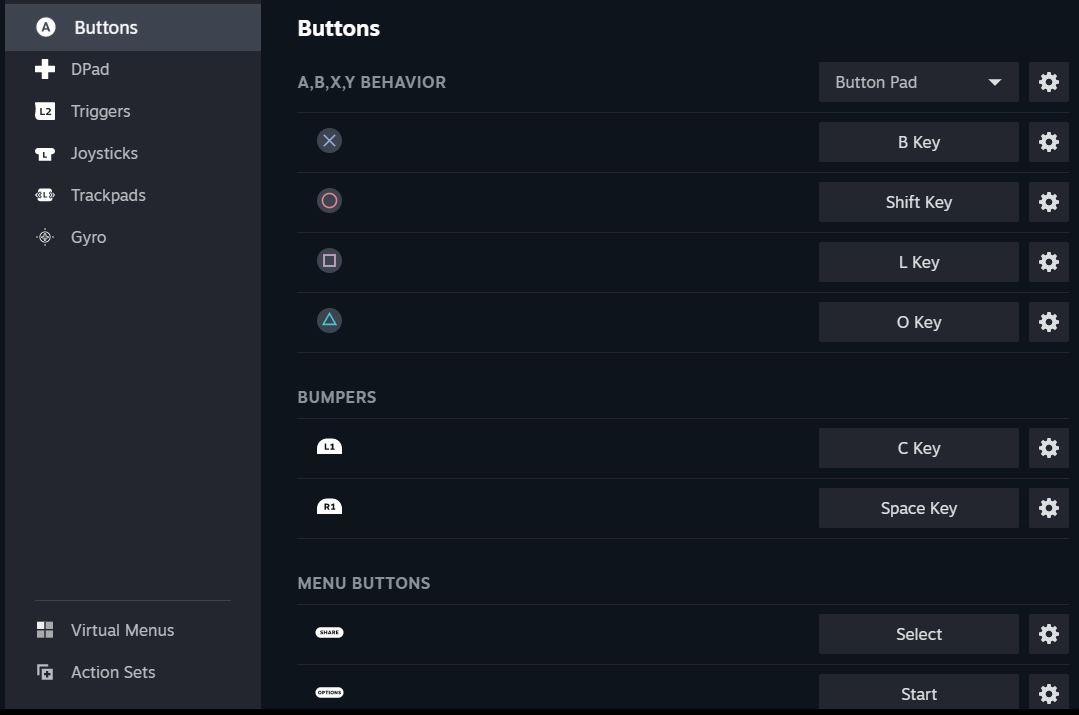This screenshot has height=715, width=1079.
Task: Click the Start binding for Options button
Action: tap(918, 693)
